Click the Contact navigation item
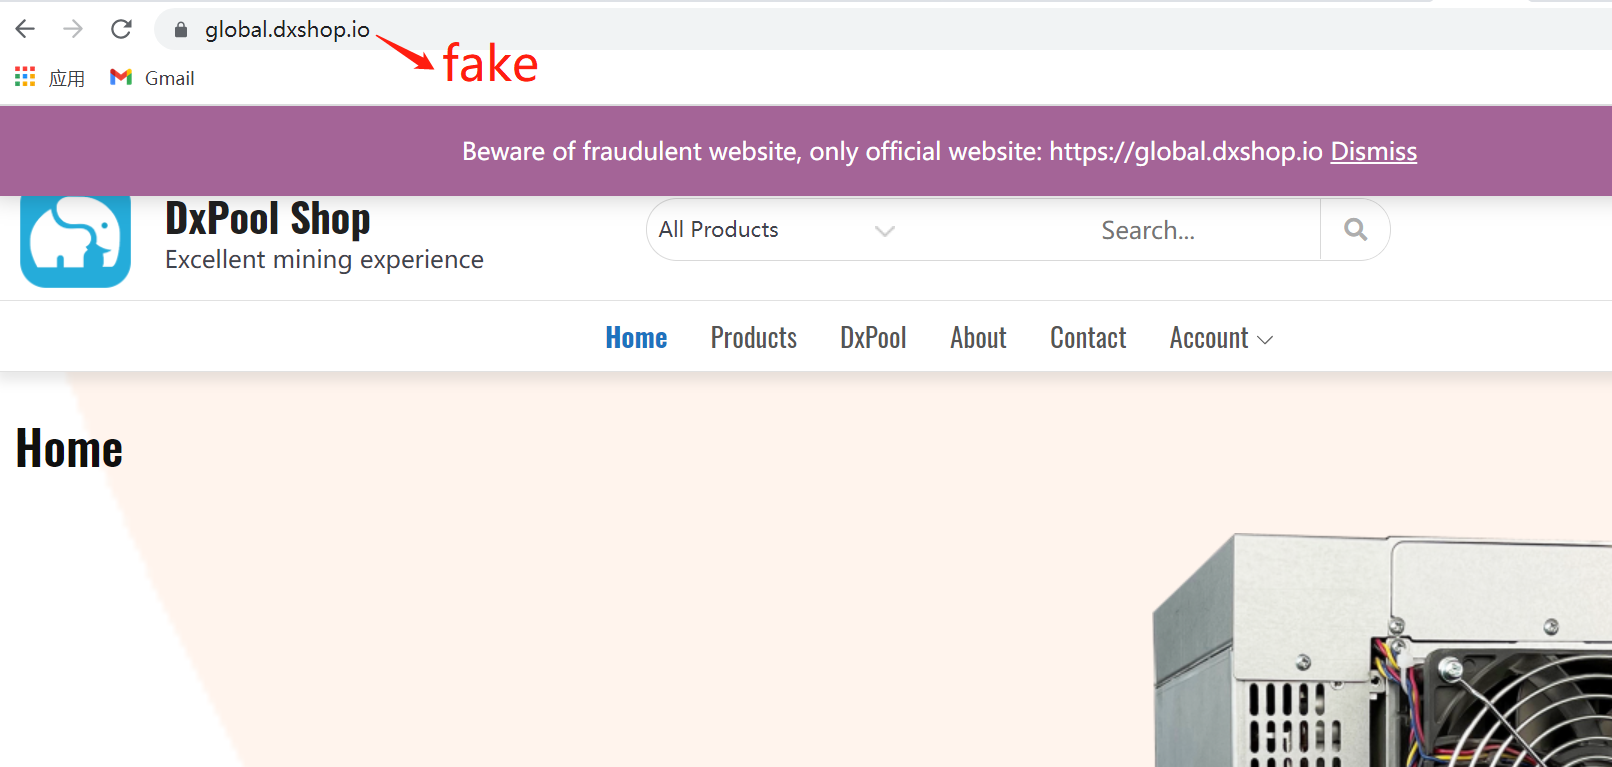The image size is (1612, 767). (x=1087, y=337)
